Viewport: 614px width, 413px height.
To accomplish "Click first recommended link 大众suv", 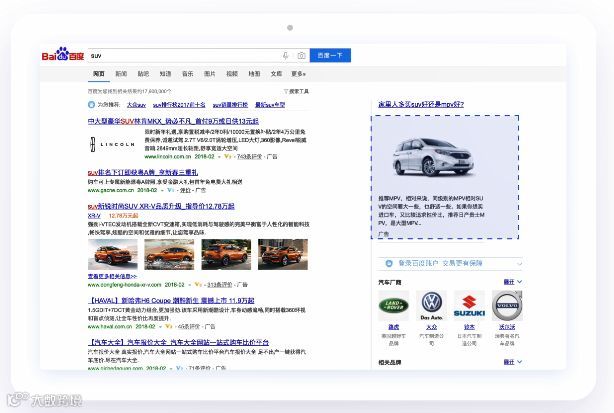I will (x=136, y=105).
